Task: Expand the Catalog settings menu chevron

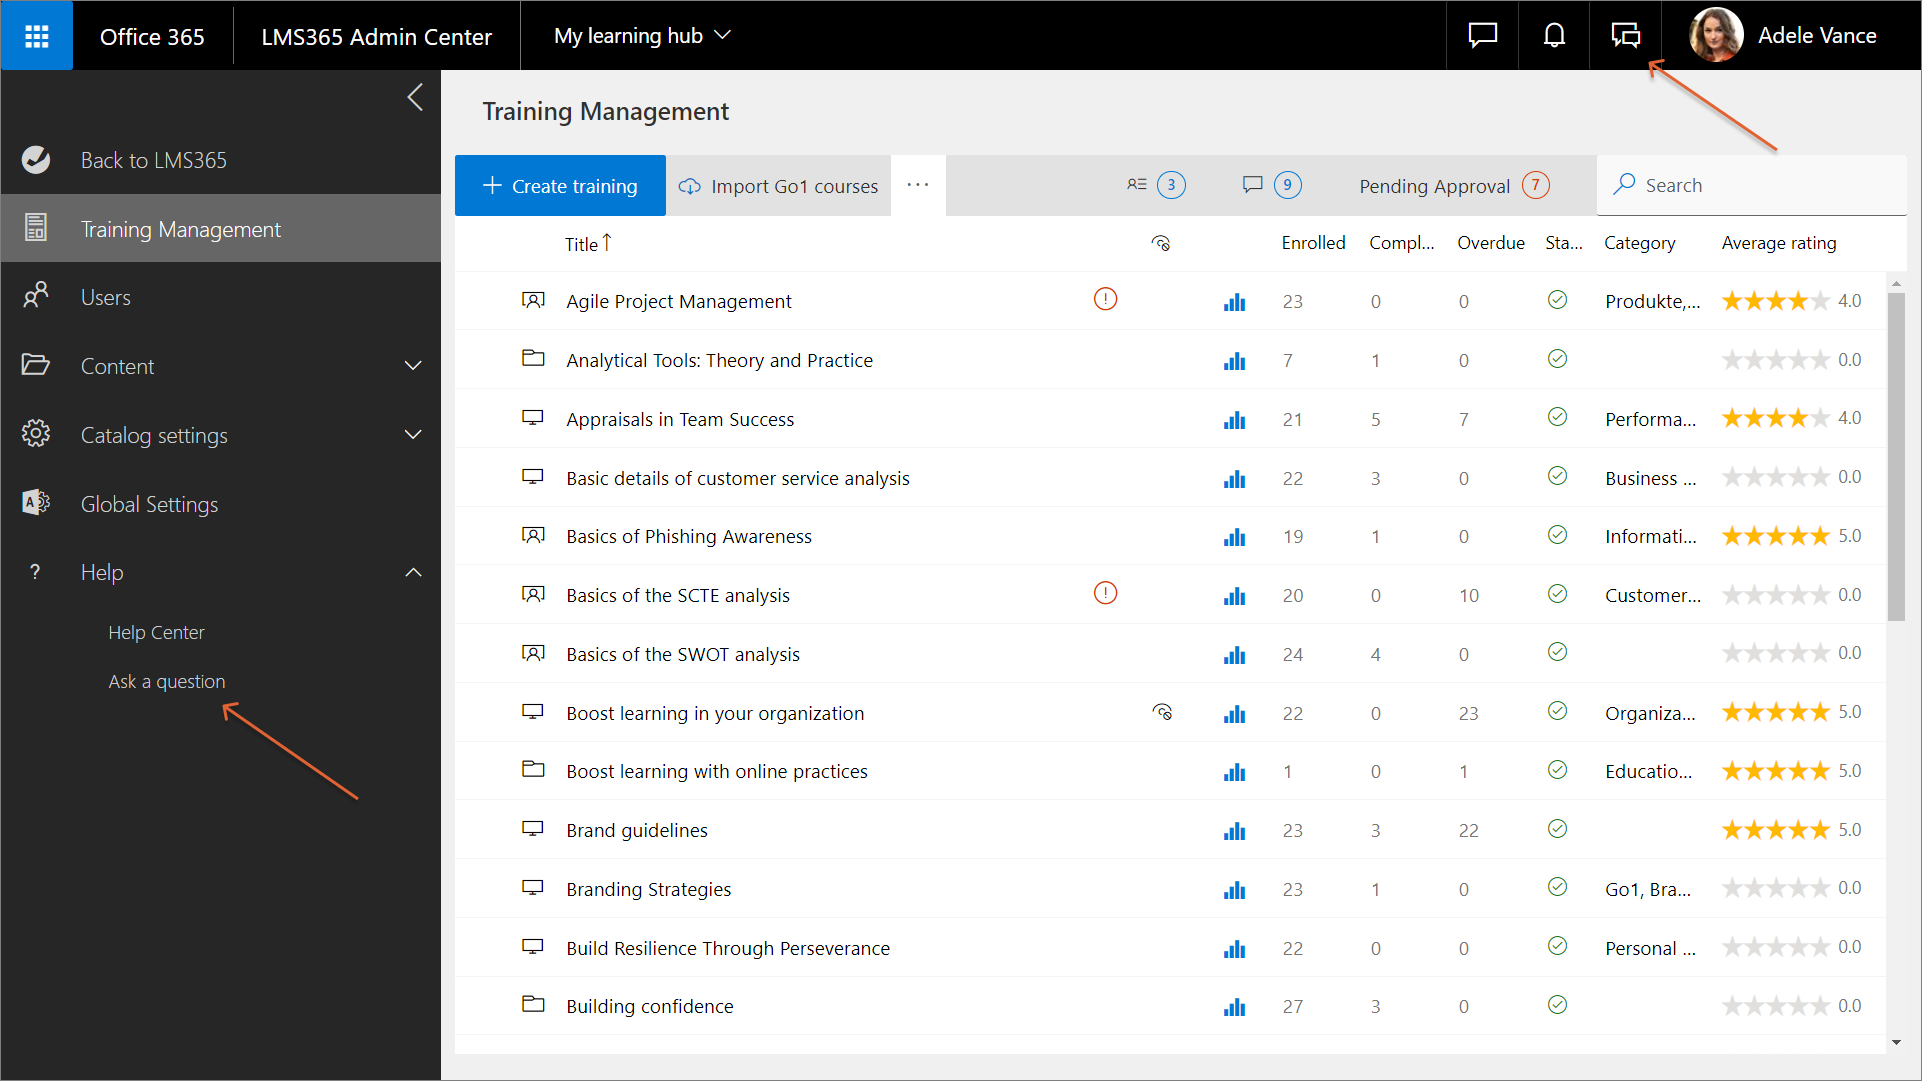Action: click(x=412, y=435)
